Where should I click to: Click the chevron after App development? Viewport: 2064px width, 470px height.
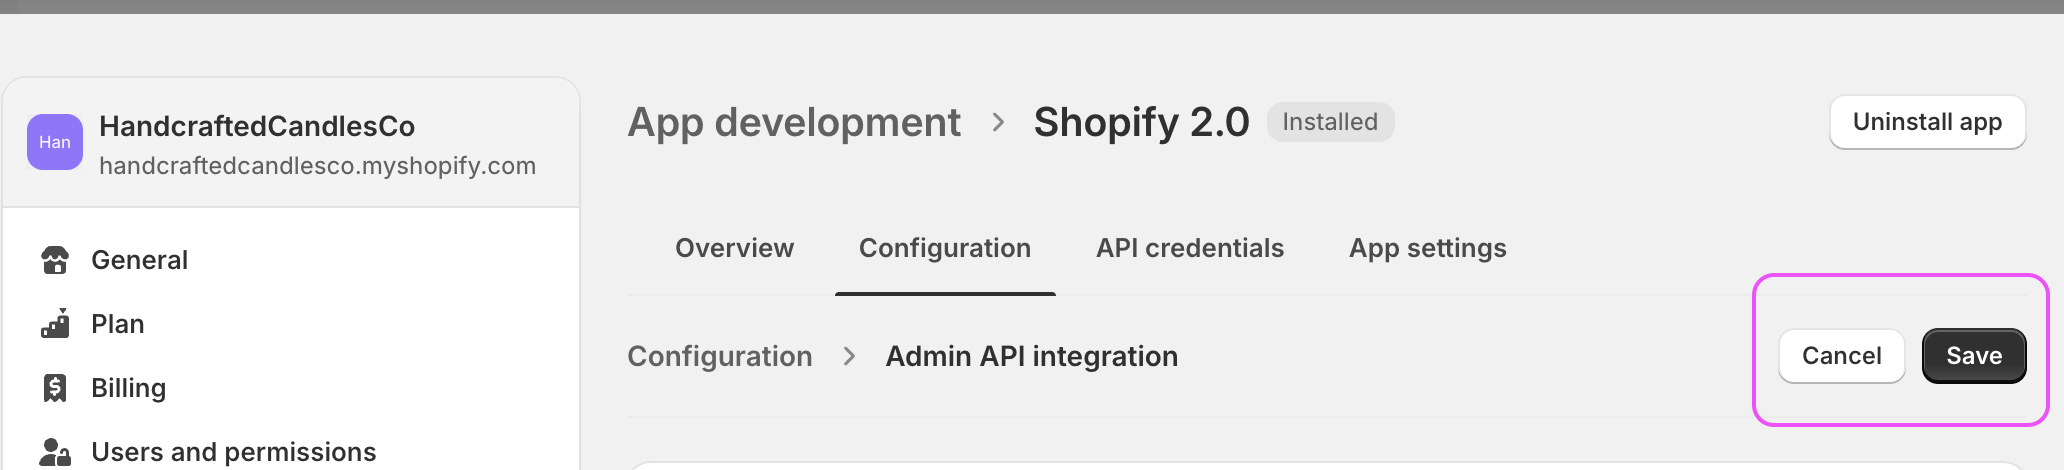(x=998, y=122)
